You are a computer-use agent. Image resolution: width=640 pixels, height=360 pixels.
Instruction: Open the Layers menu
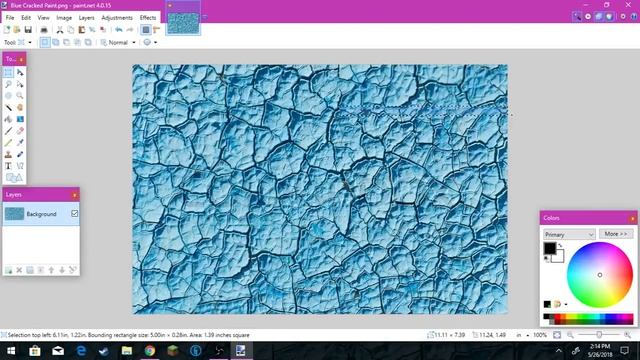(86, 18)
